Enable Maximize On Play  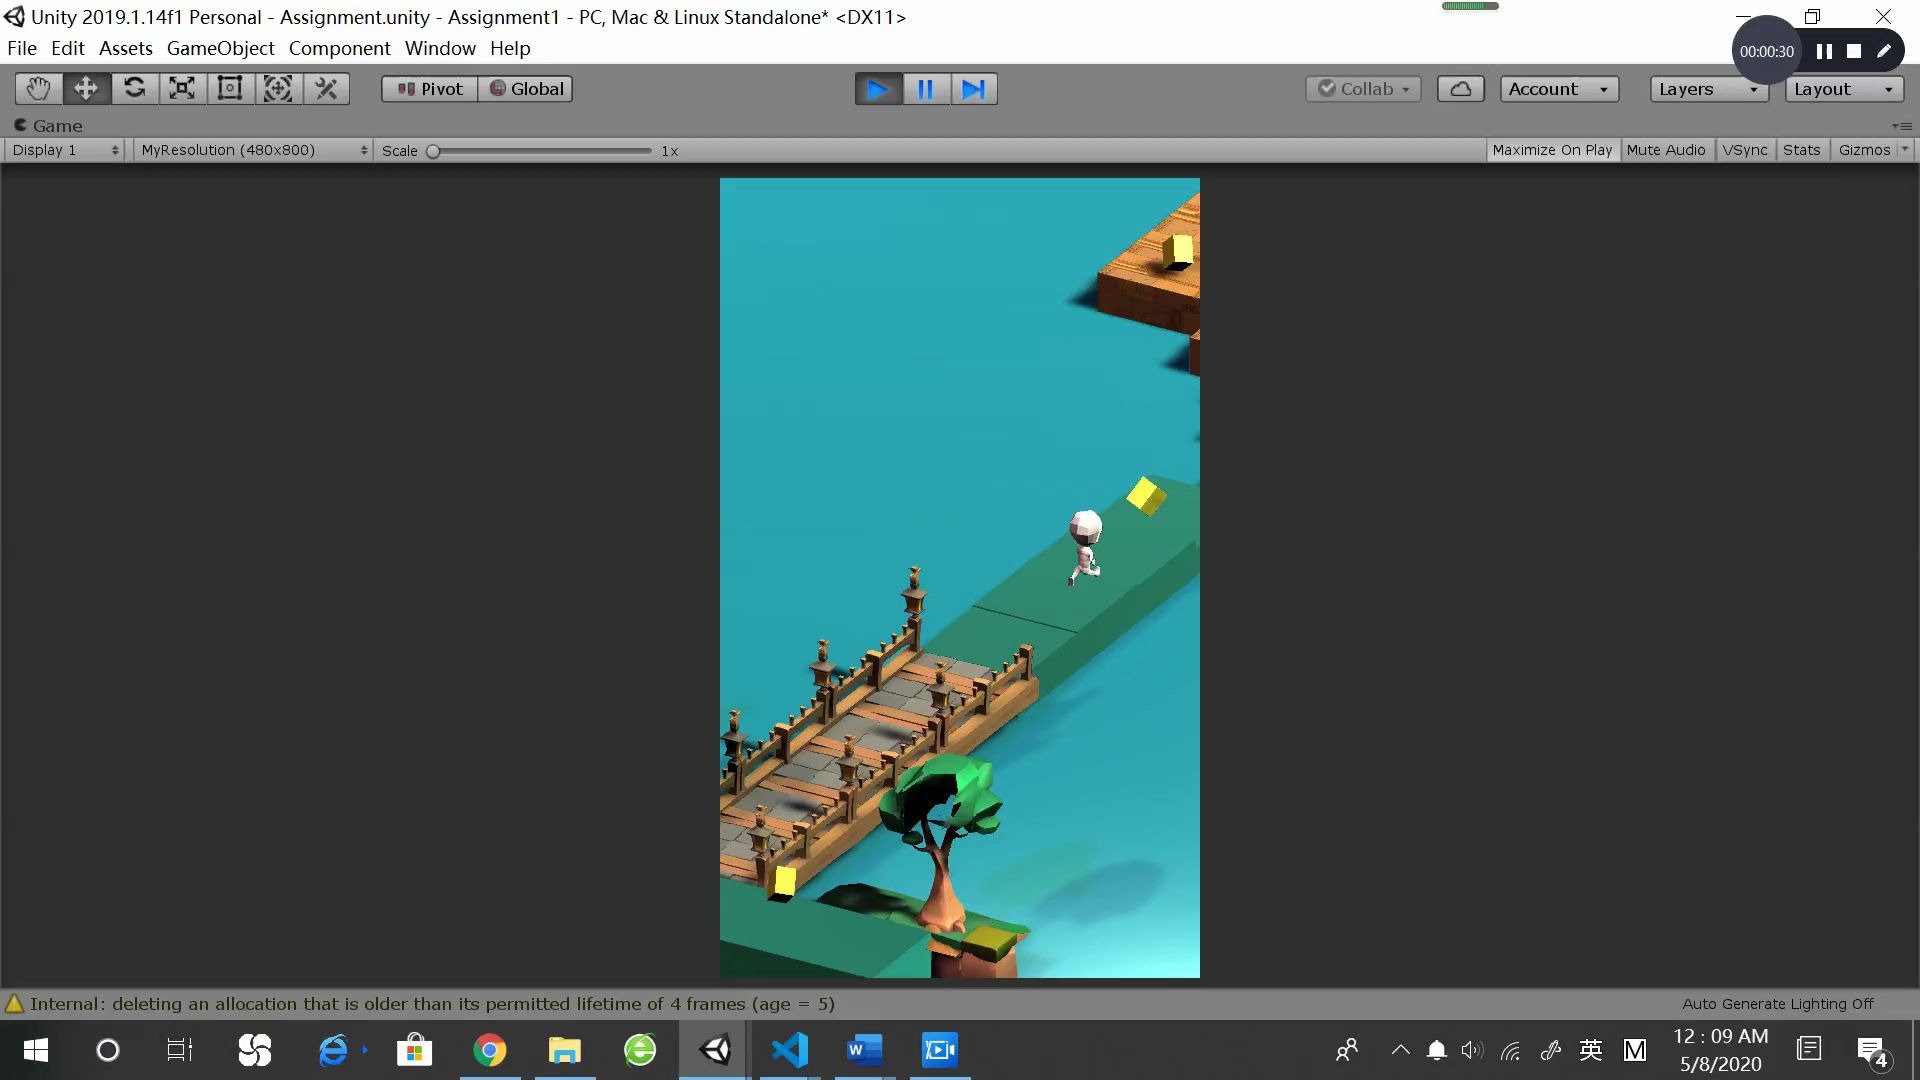(x=1552, y=150)
